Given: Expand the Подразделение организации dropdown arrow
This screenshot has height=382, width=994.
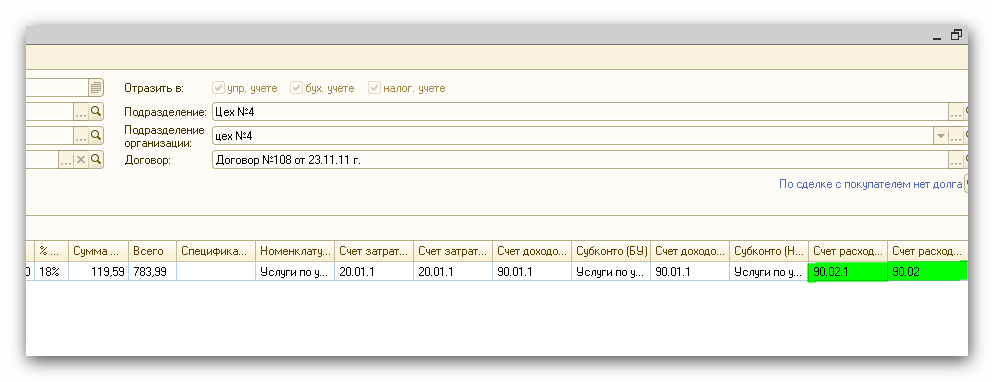Looking at the screenshot, I should coord(941,136).
